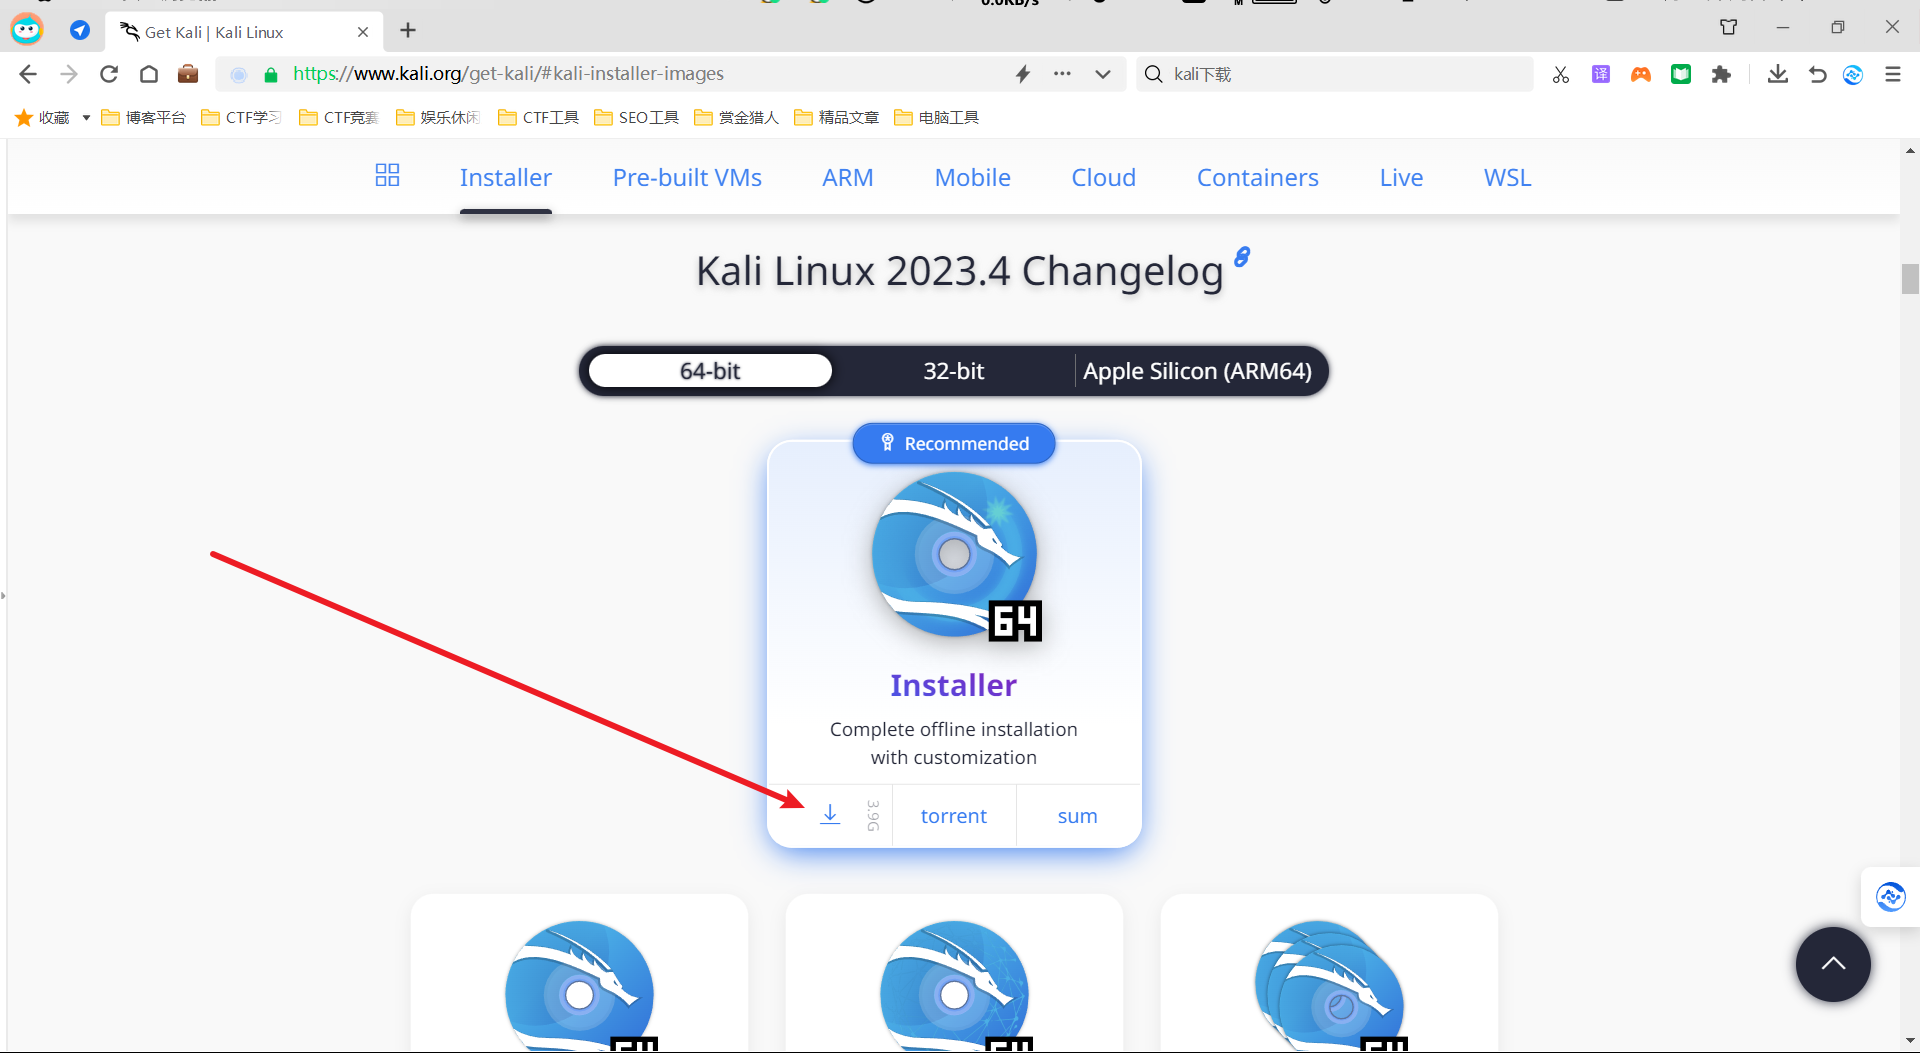Click the undo closed tab icon

click(x=1817, y=74)
